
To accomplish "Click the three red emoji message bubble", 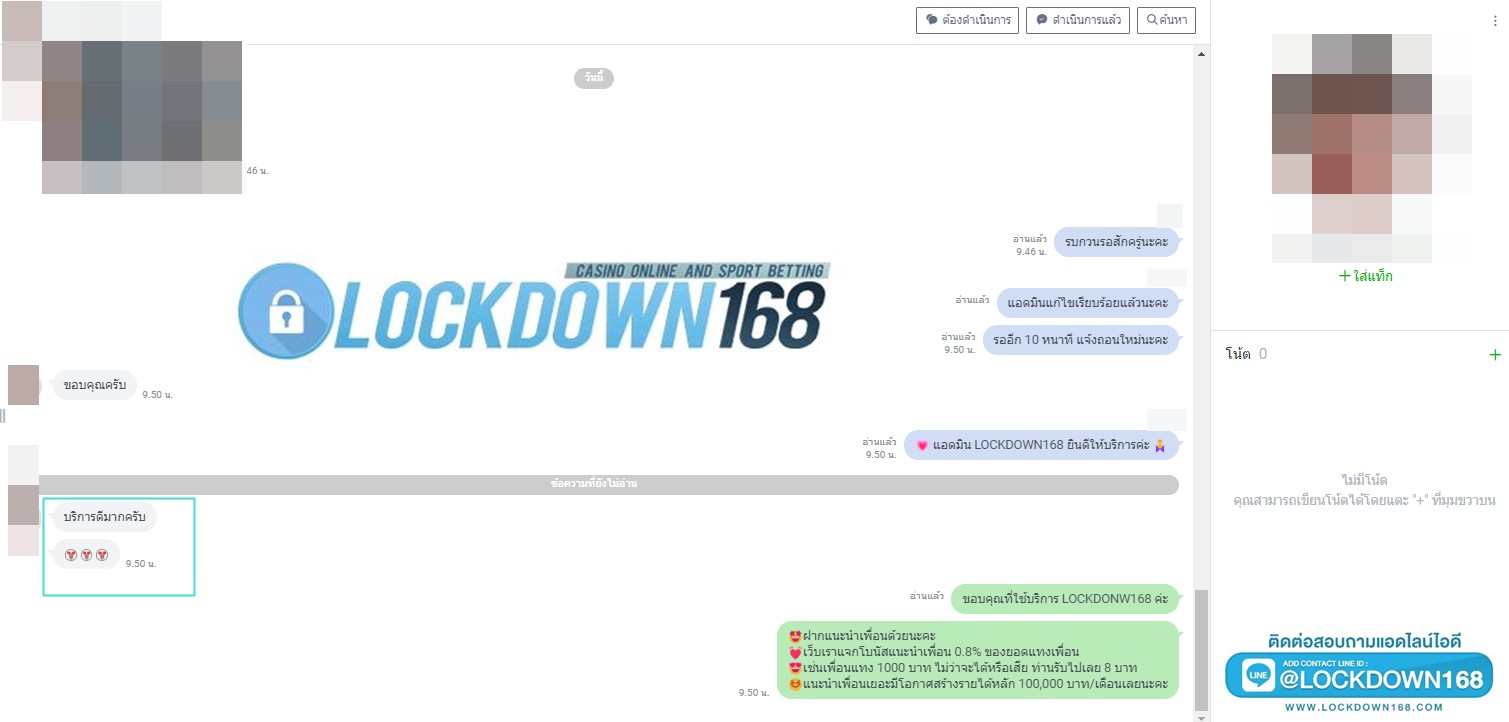I will click(x=86, y=554).
